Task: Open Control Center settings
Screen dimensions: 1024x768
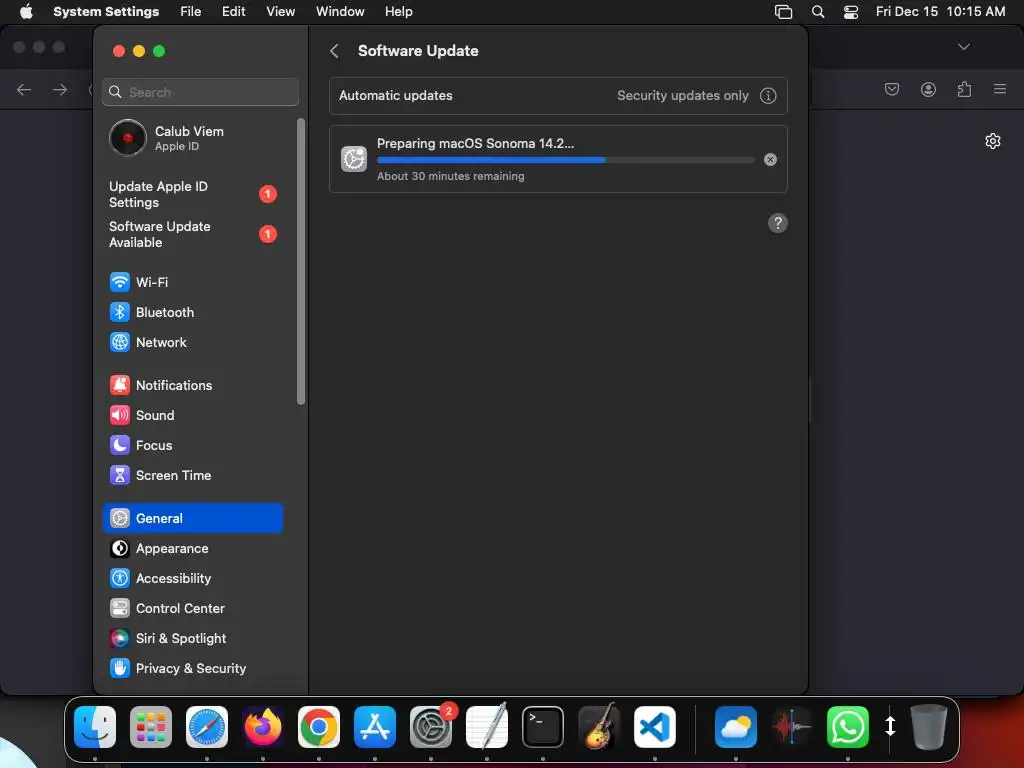Action: pos(193,609)
